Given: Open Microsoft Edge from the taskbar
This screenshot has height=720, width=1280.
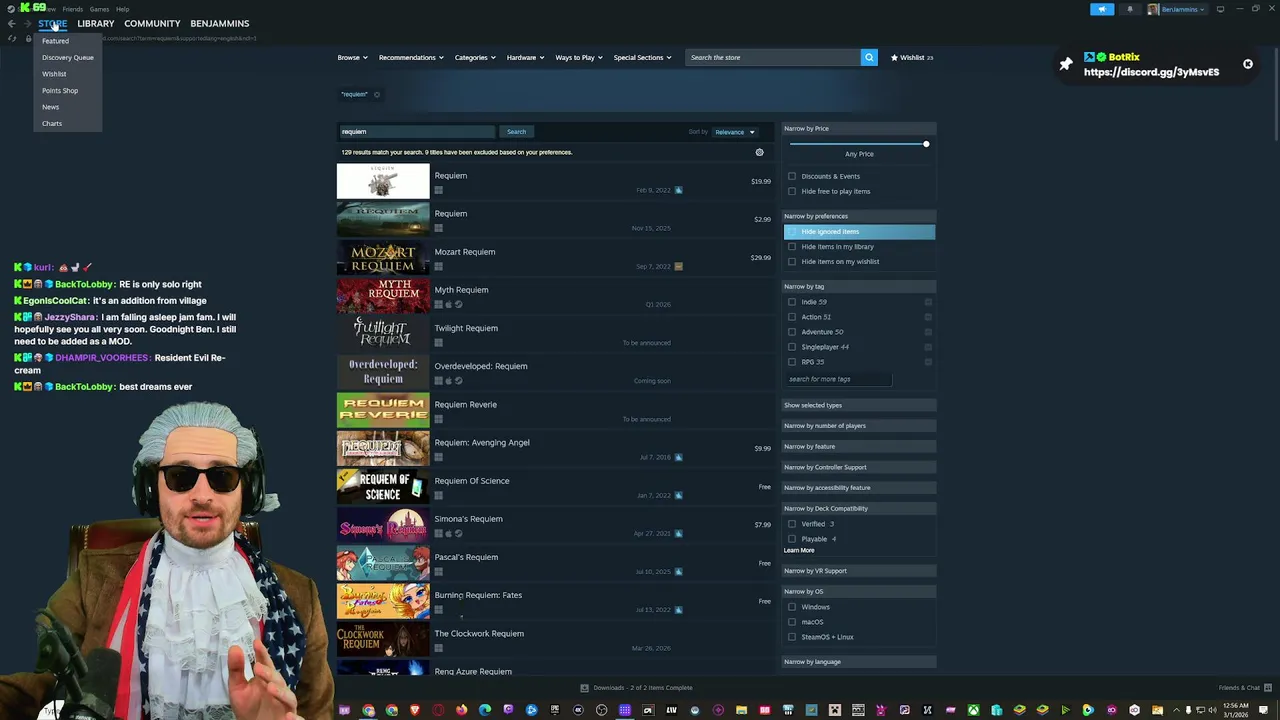Looking at the screenshot, I should [x=485, y=710].
